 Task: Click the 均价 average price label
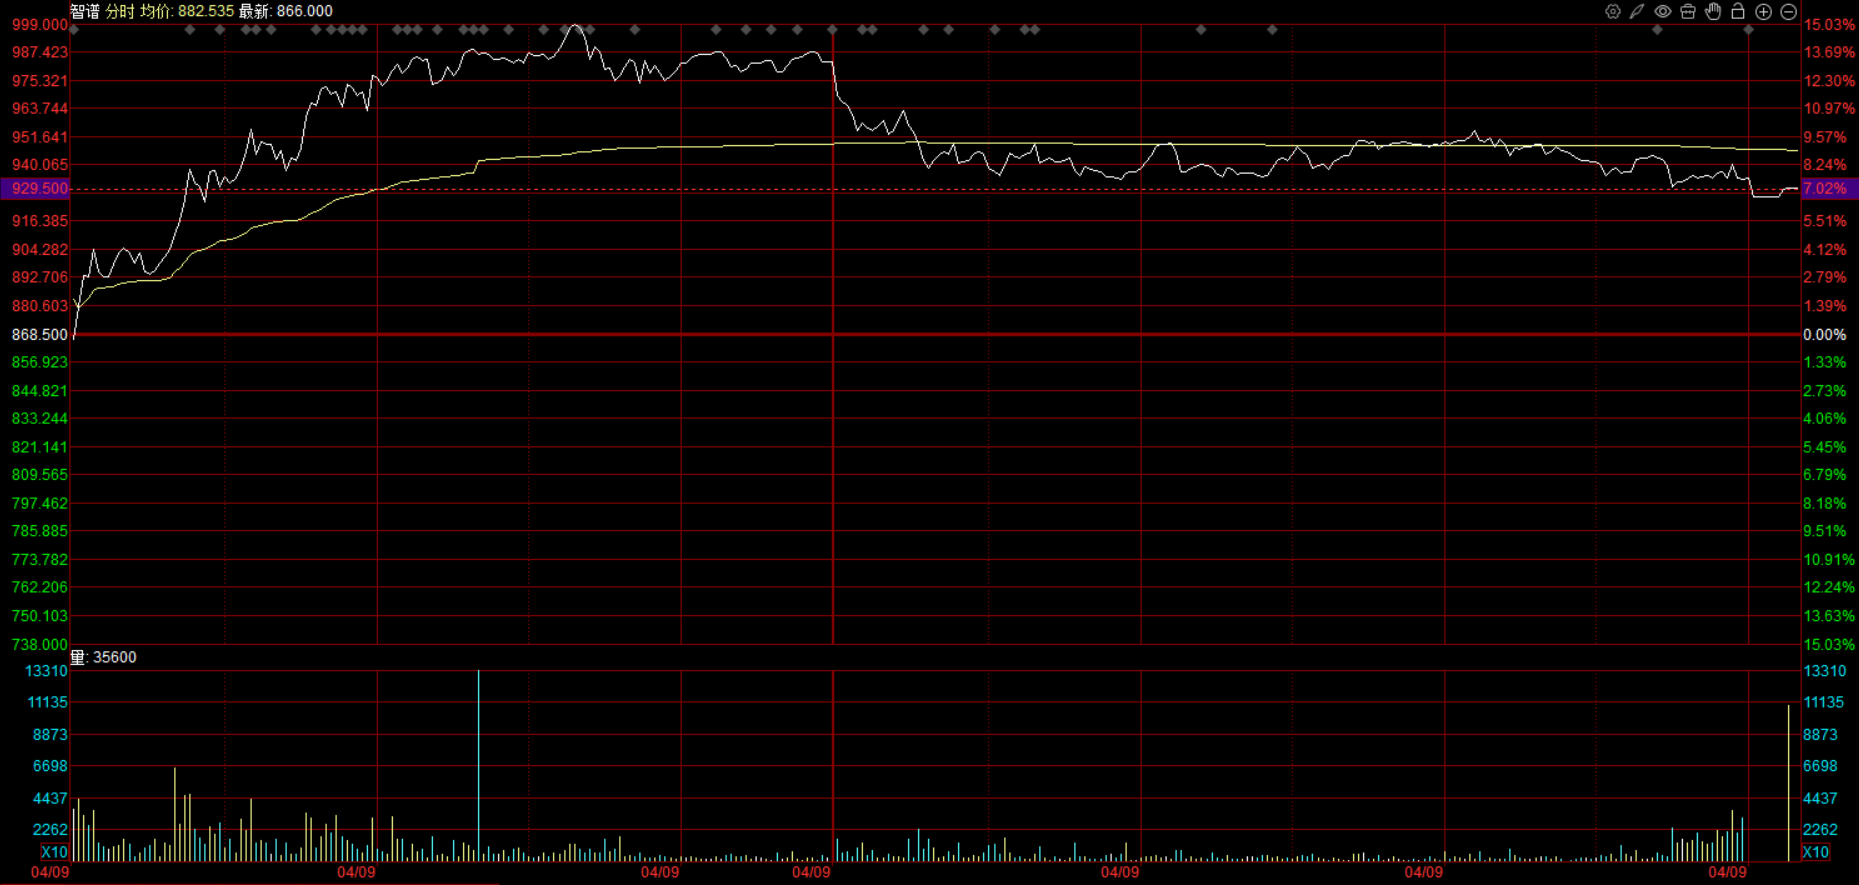point(155,11)
